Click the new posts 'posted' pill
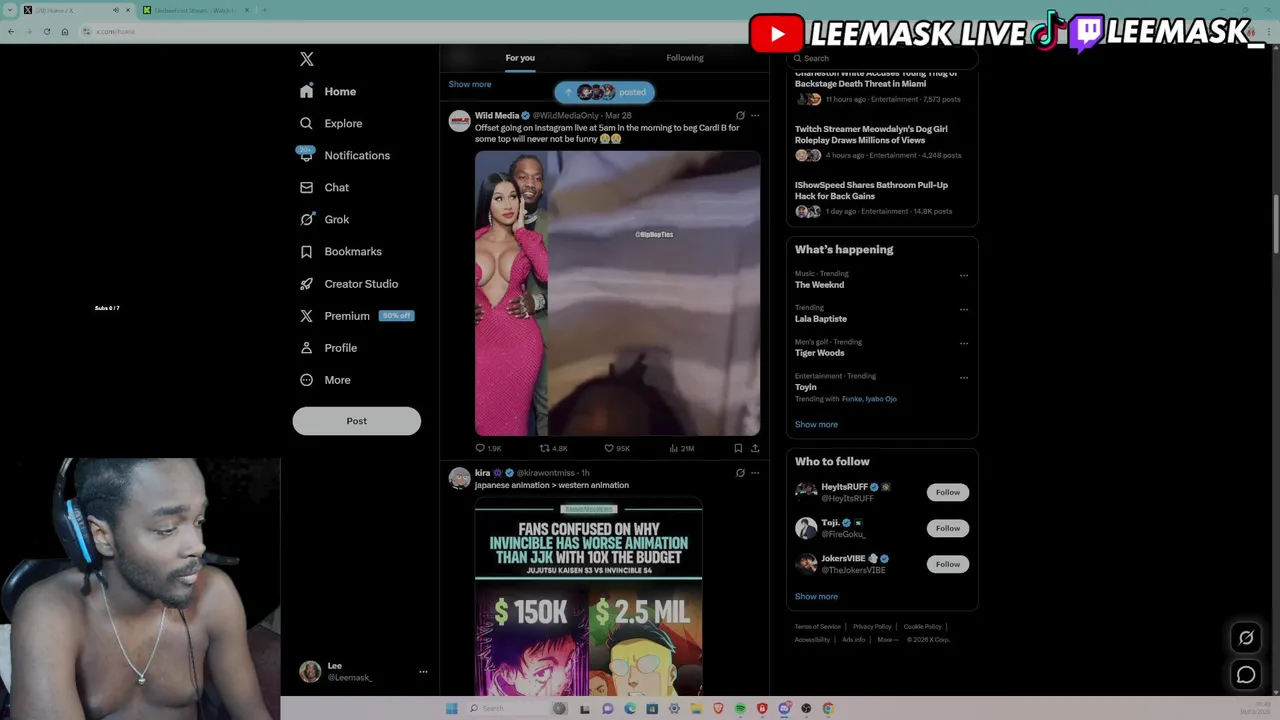Viewport: 1280px width, 720px height. 604,92
